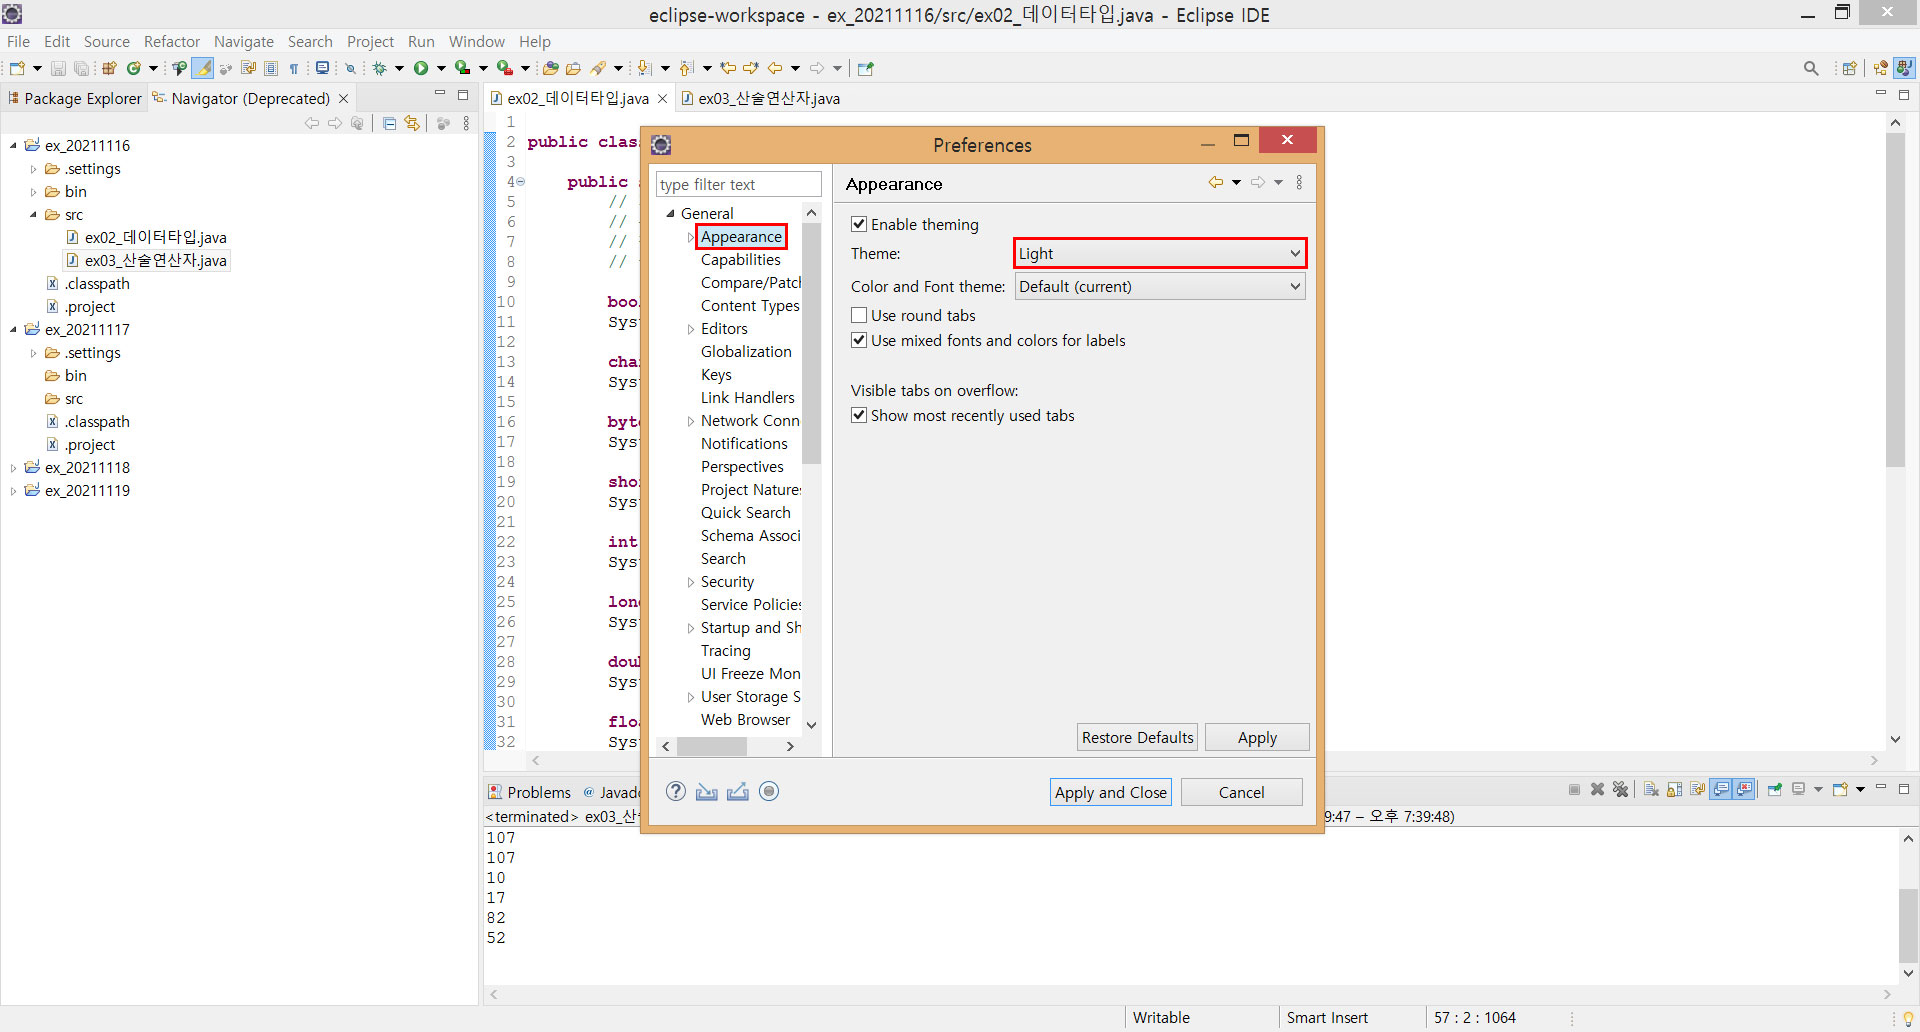Click the Apply button

[x=1257, y=737]
